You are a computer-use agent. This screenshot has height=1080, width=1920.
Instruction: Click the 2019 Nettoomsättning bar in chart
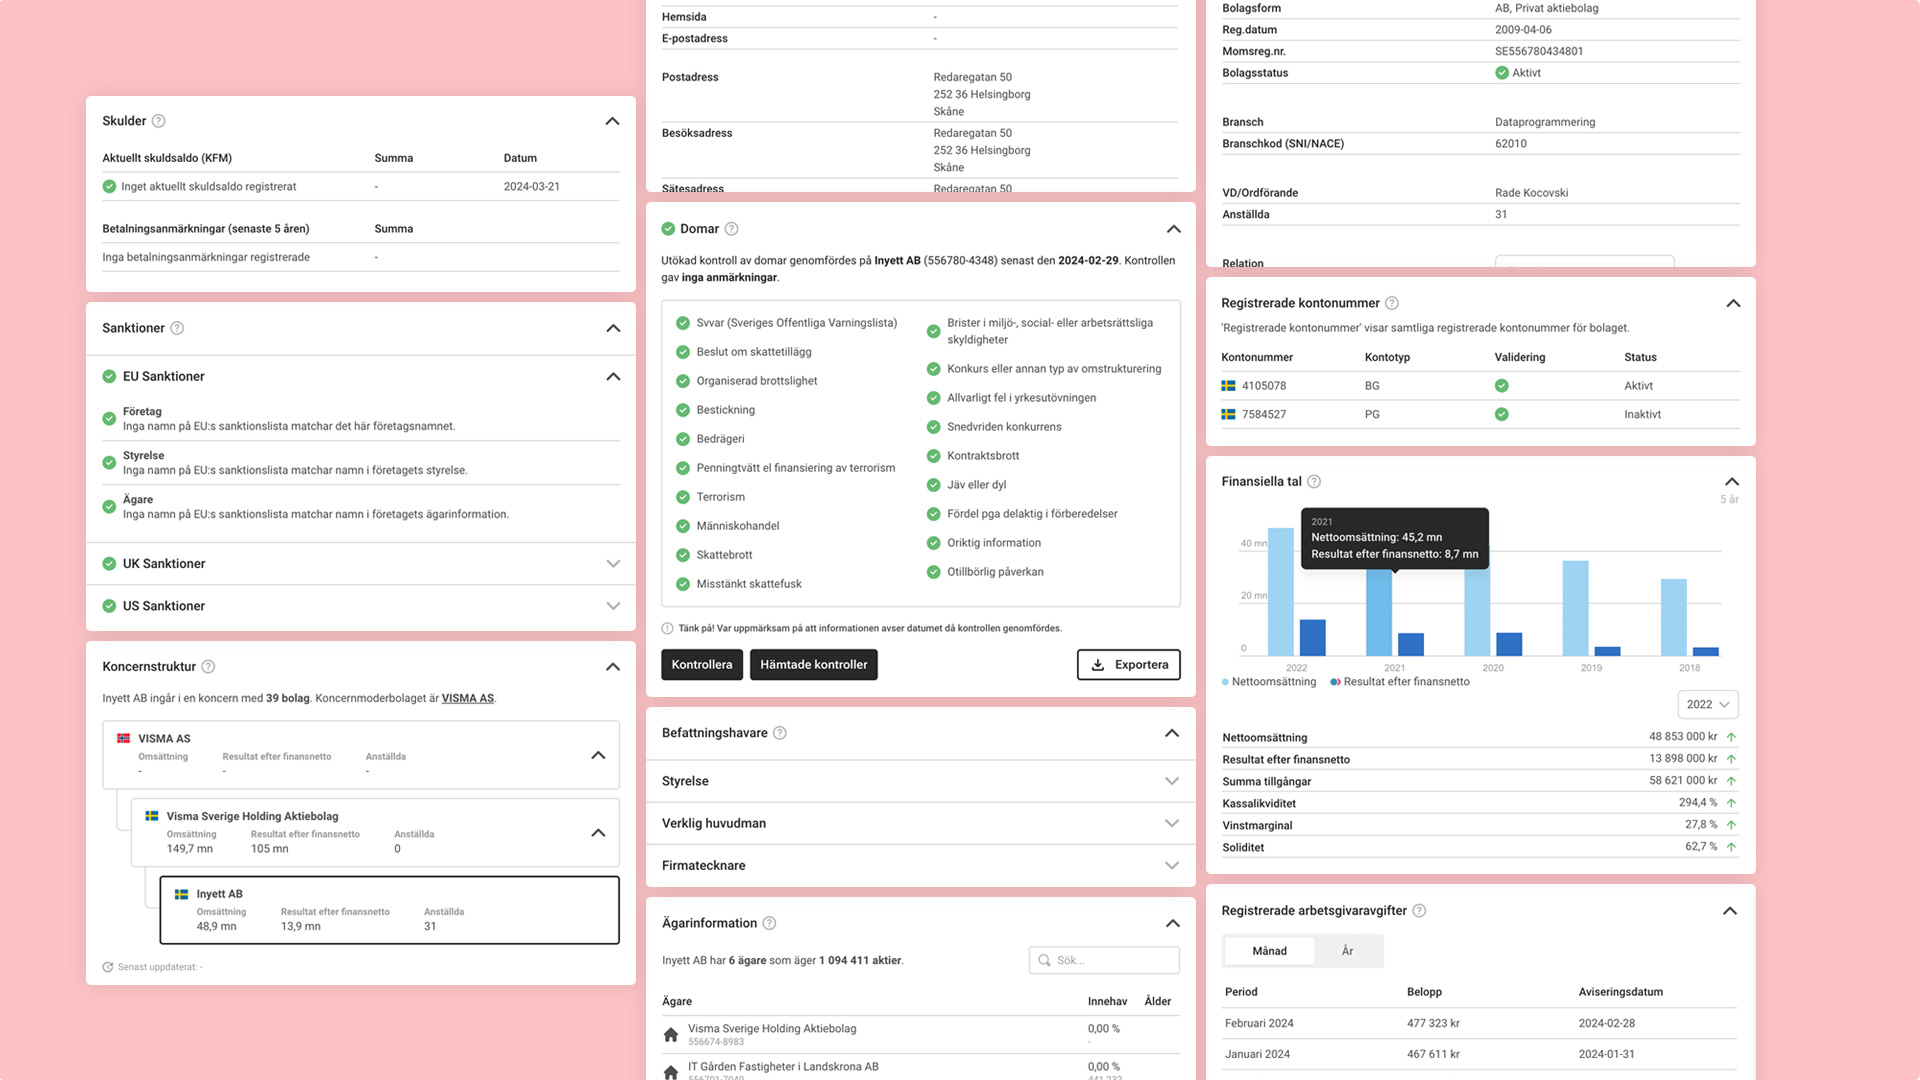click(1575, 608)
